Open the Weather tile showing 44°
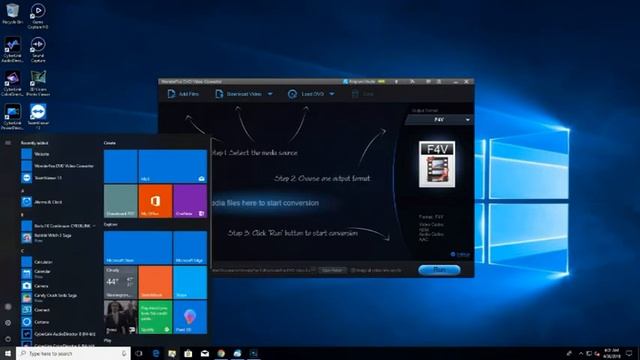 click(120, 282)
